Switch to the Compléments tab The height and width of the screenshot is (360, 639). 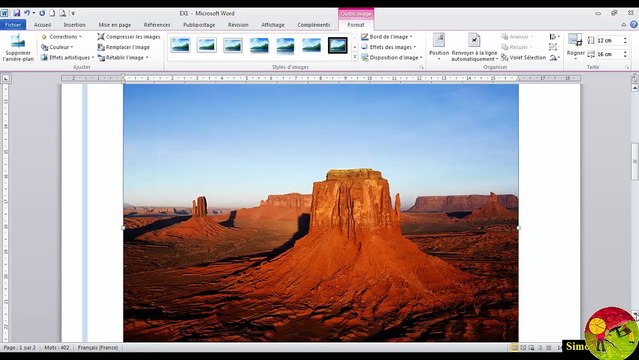click(x=314, y=25)
